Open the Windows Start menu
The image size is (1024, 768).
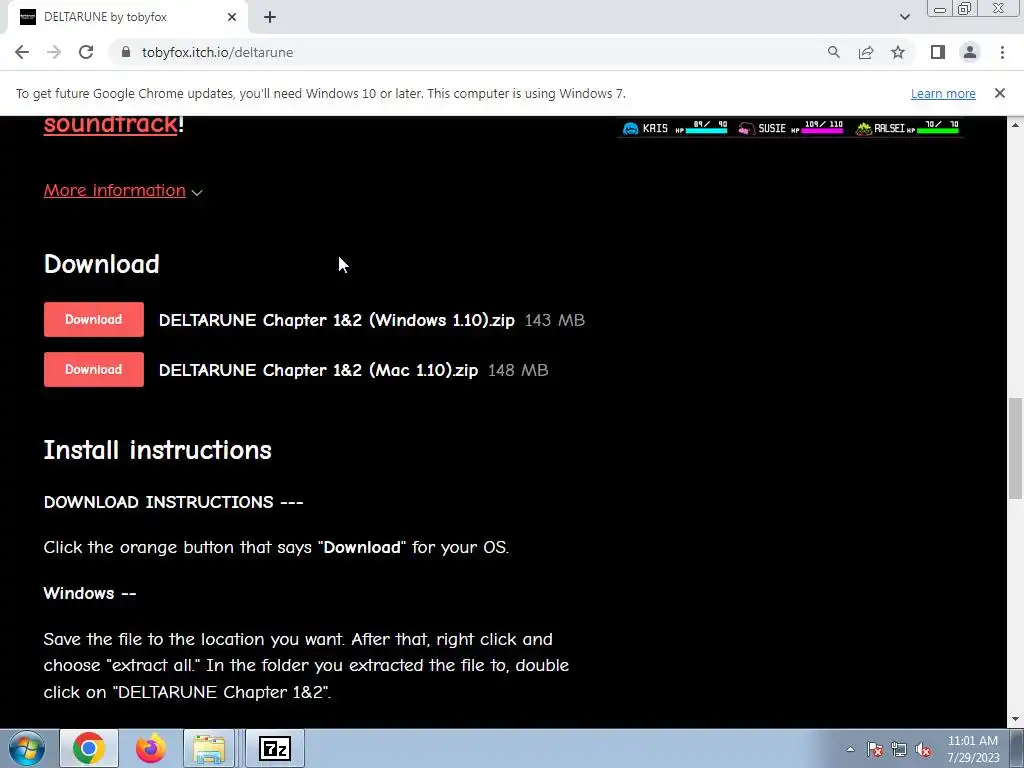tap(27, 748)
